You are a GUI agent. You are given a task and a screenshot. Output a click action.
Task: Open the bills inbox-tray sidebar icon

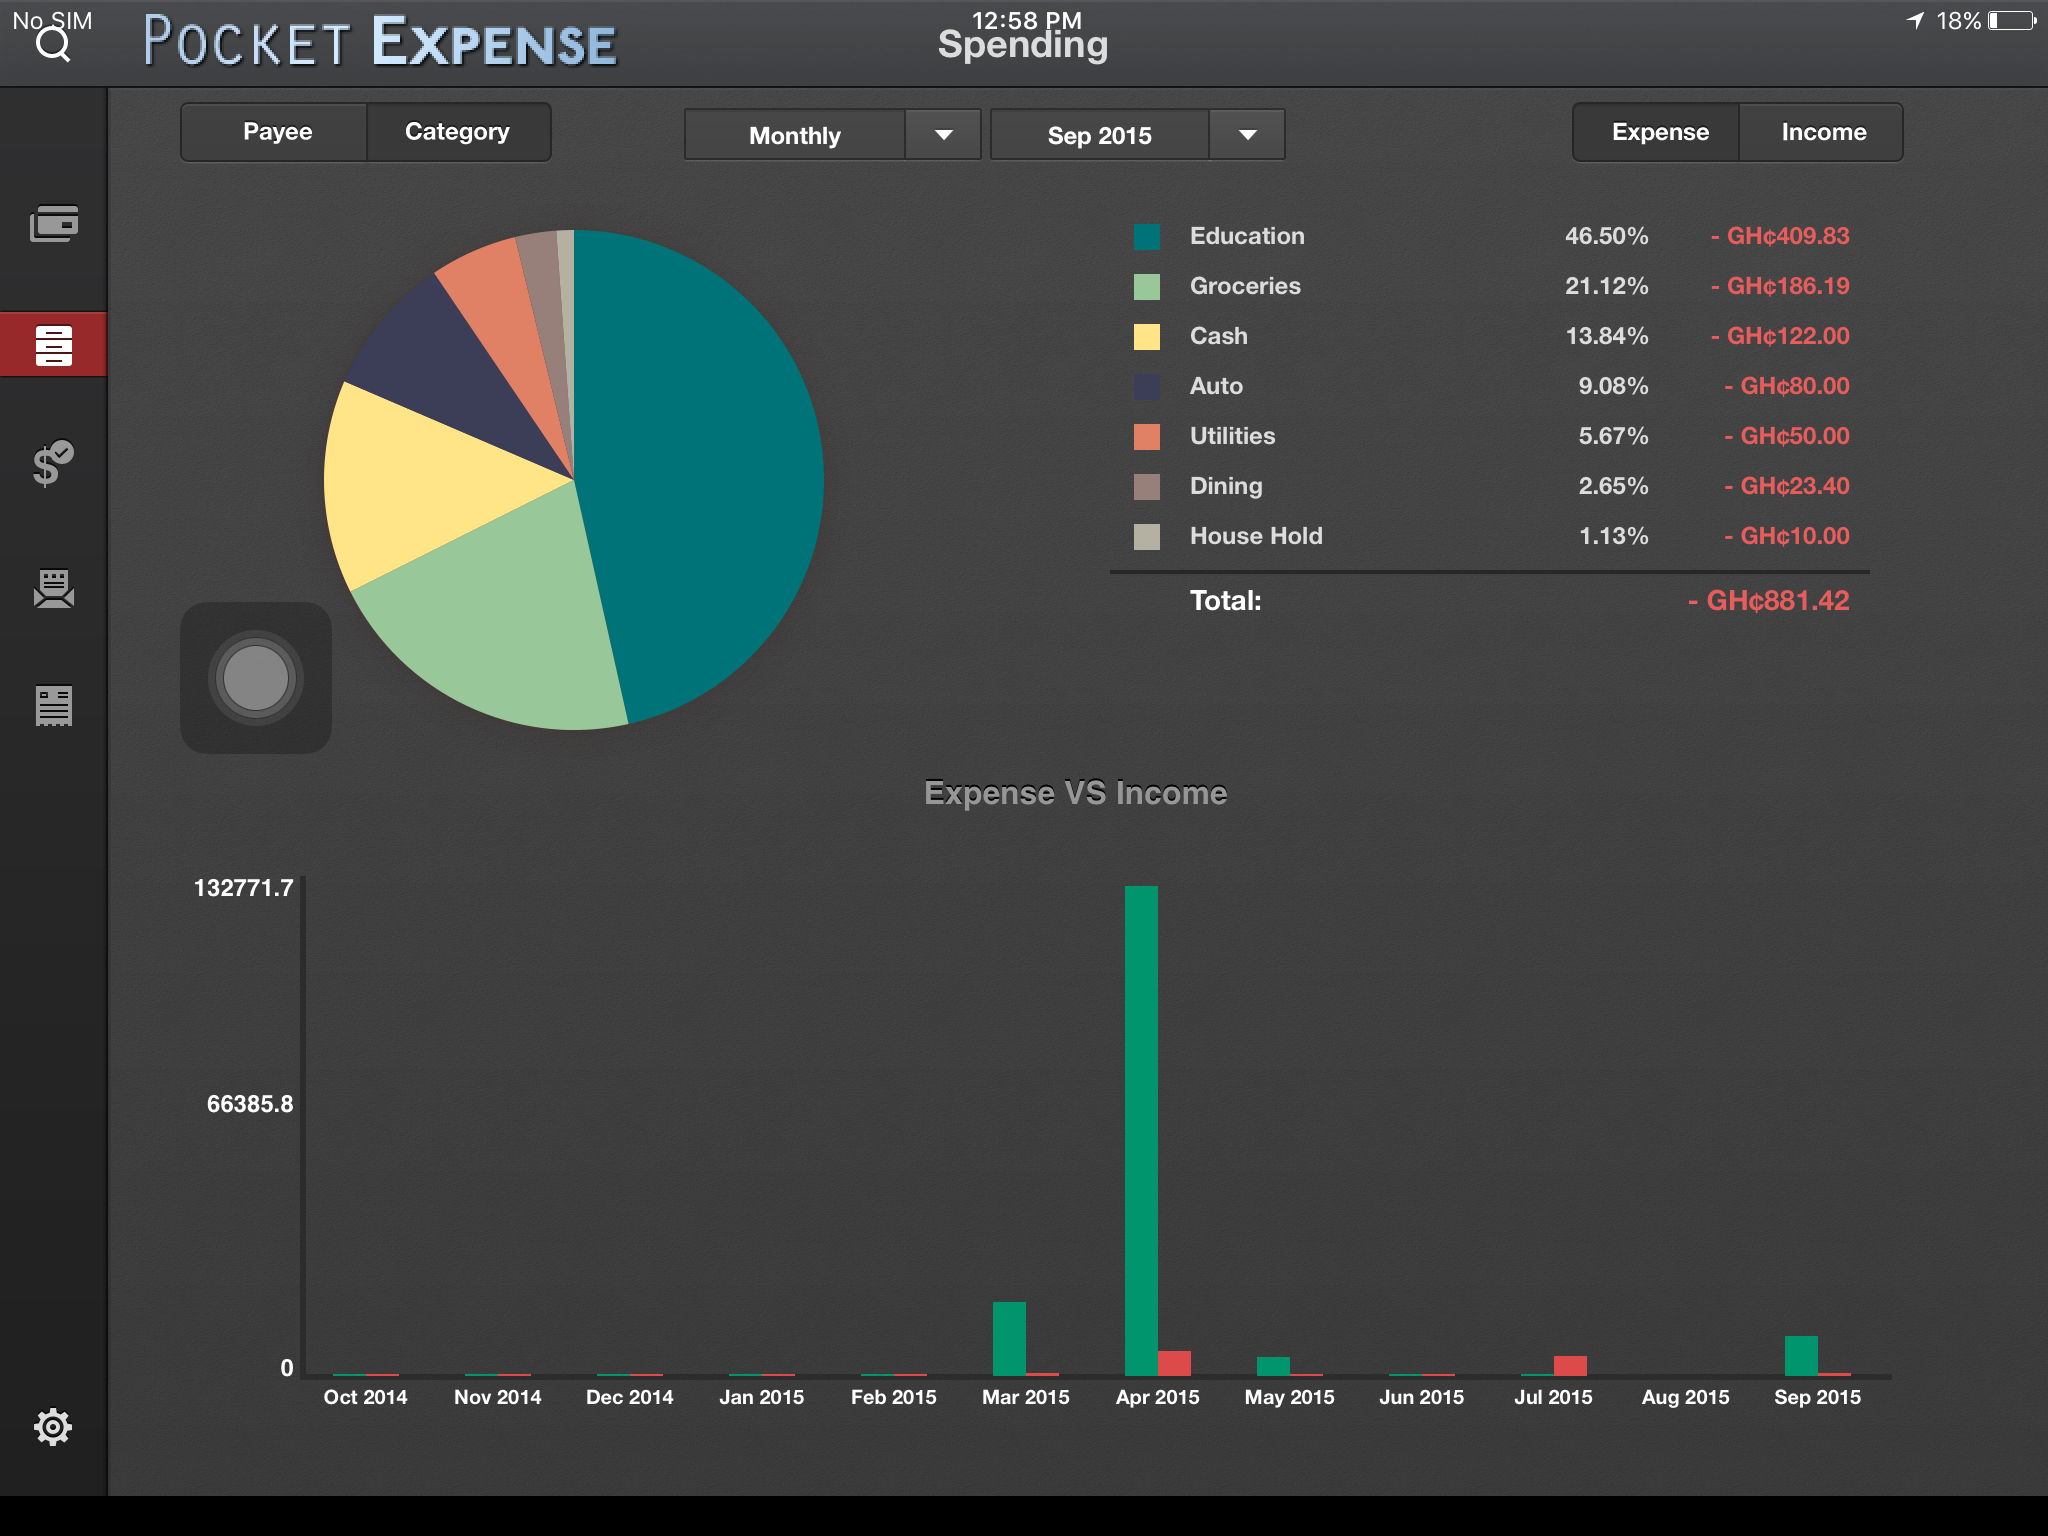point(54,589)
